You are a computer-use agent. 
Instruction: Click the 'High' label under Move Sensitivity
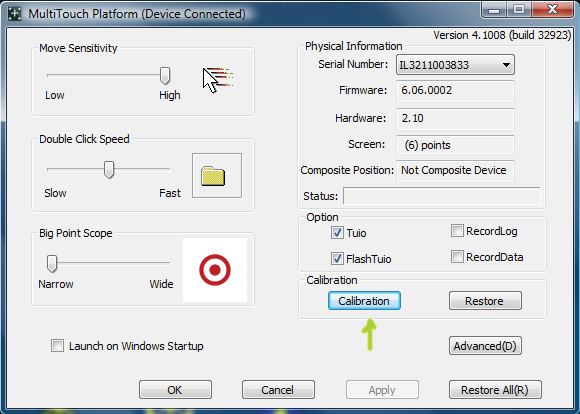(170, 95)
